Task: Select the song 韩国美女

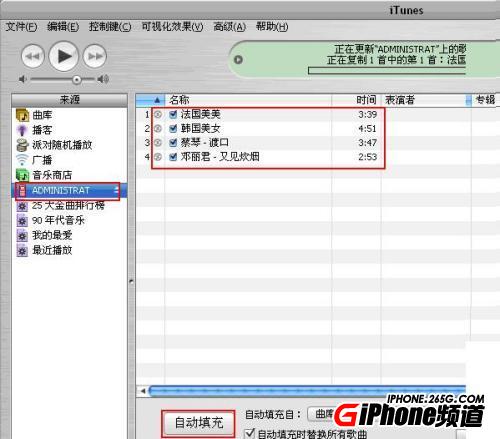Action: pos(201,128)
